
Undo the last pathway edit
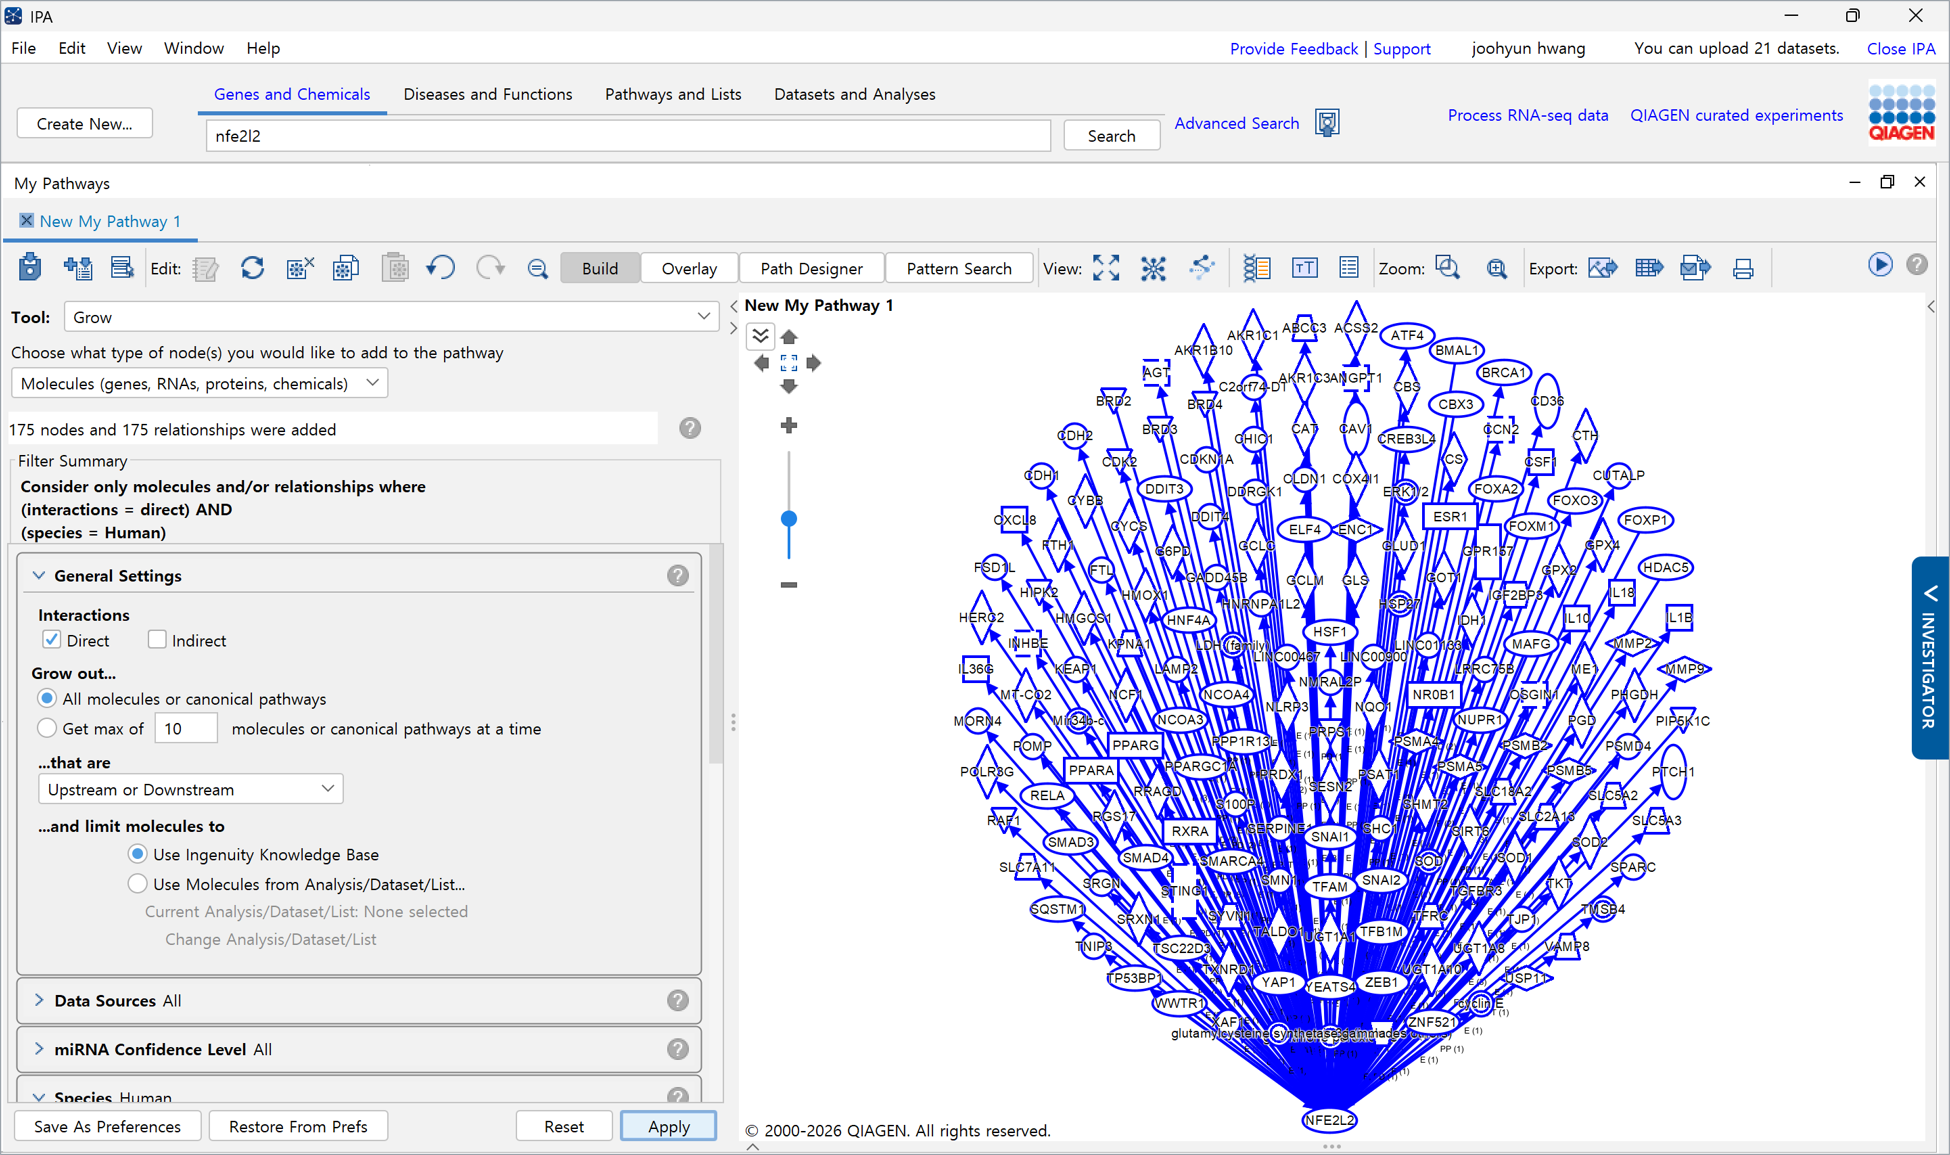pyautogui.click(x=441, y=268)
